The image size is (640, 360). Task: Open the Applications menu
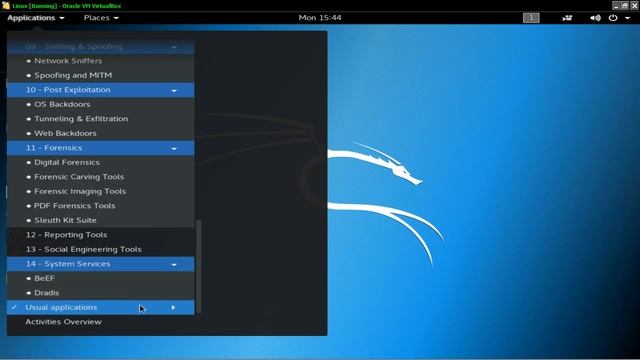36,18
